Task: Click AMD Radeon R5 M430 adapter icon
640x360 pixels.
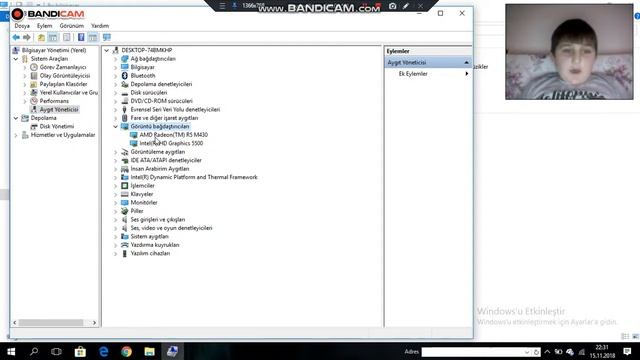Action: tap(133, 135)
